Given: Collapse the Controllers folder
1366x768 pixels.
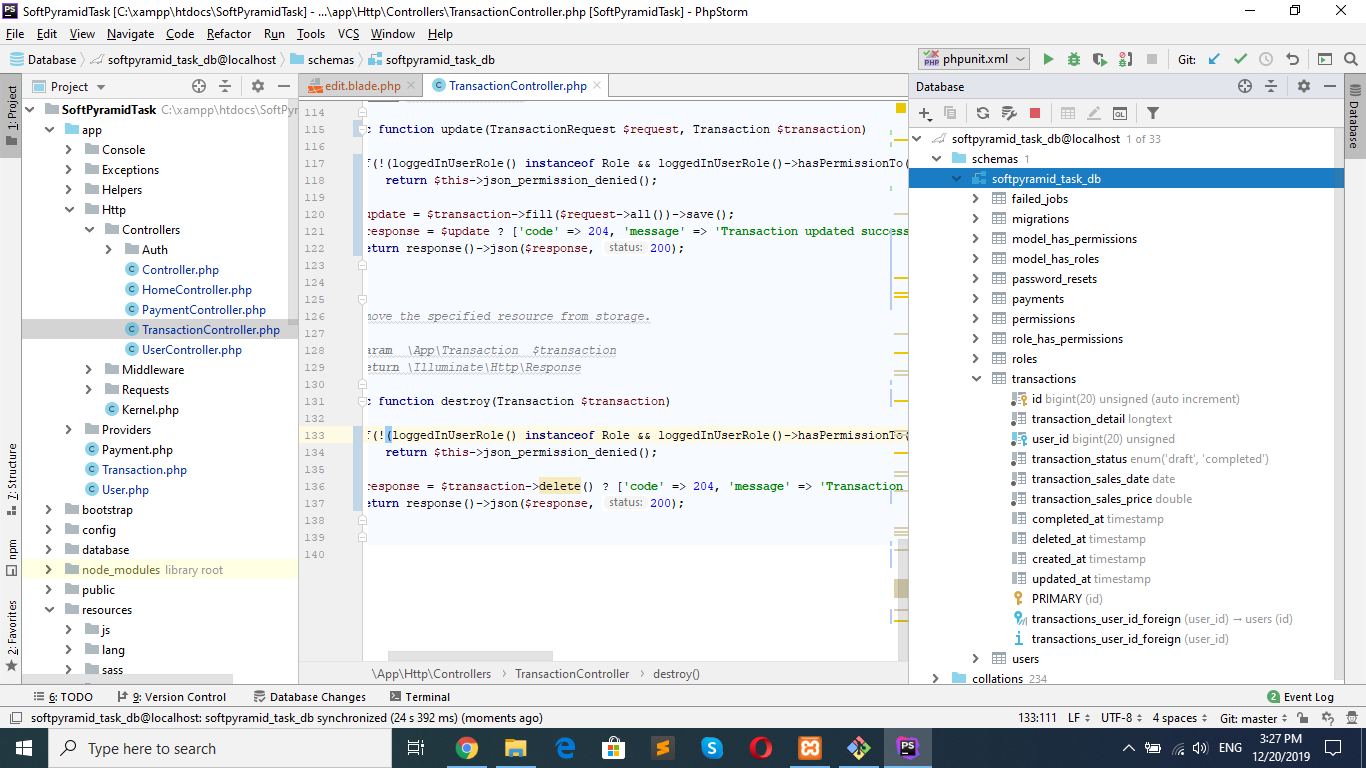Looking at the screenshot, I should pos(88,230).
